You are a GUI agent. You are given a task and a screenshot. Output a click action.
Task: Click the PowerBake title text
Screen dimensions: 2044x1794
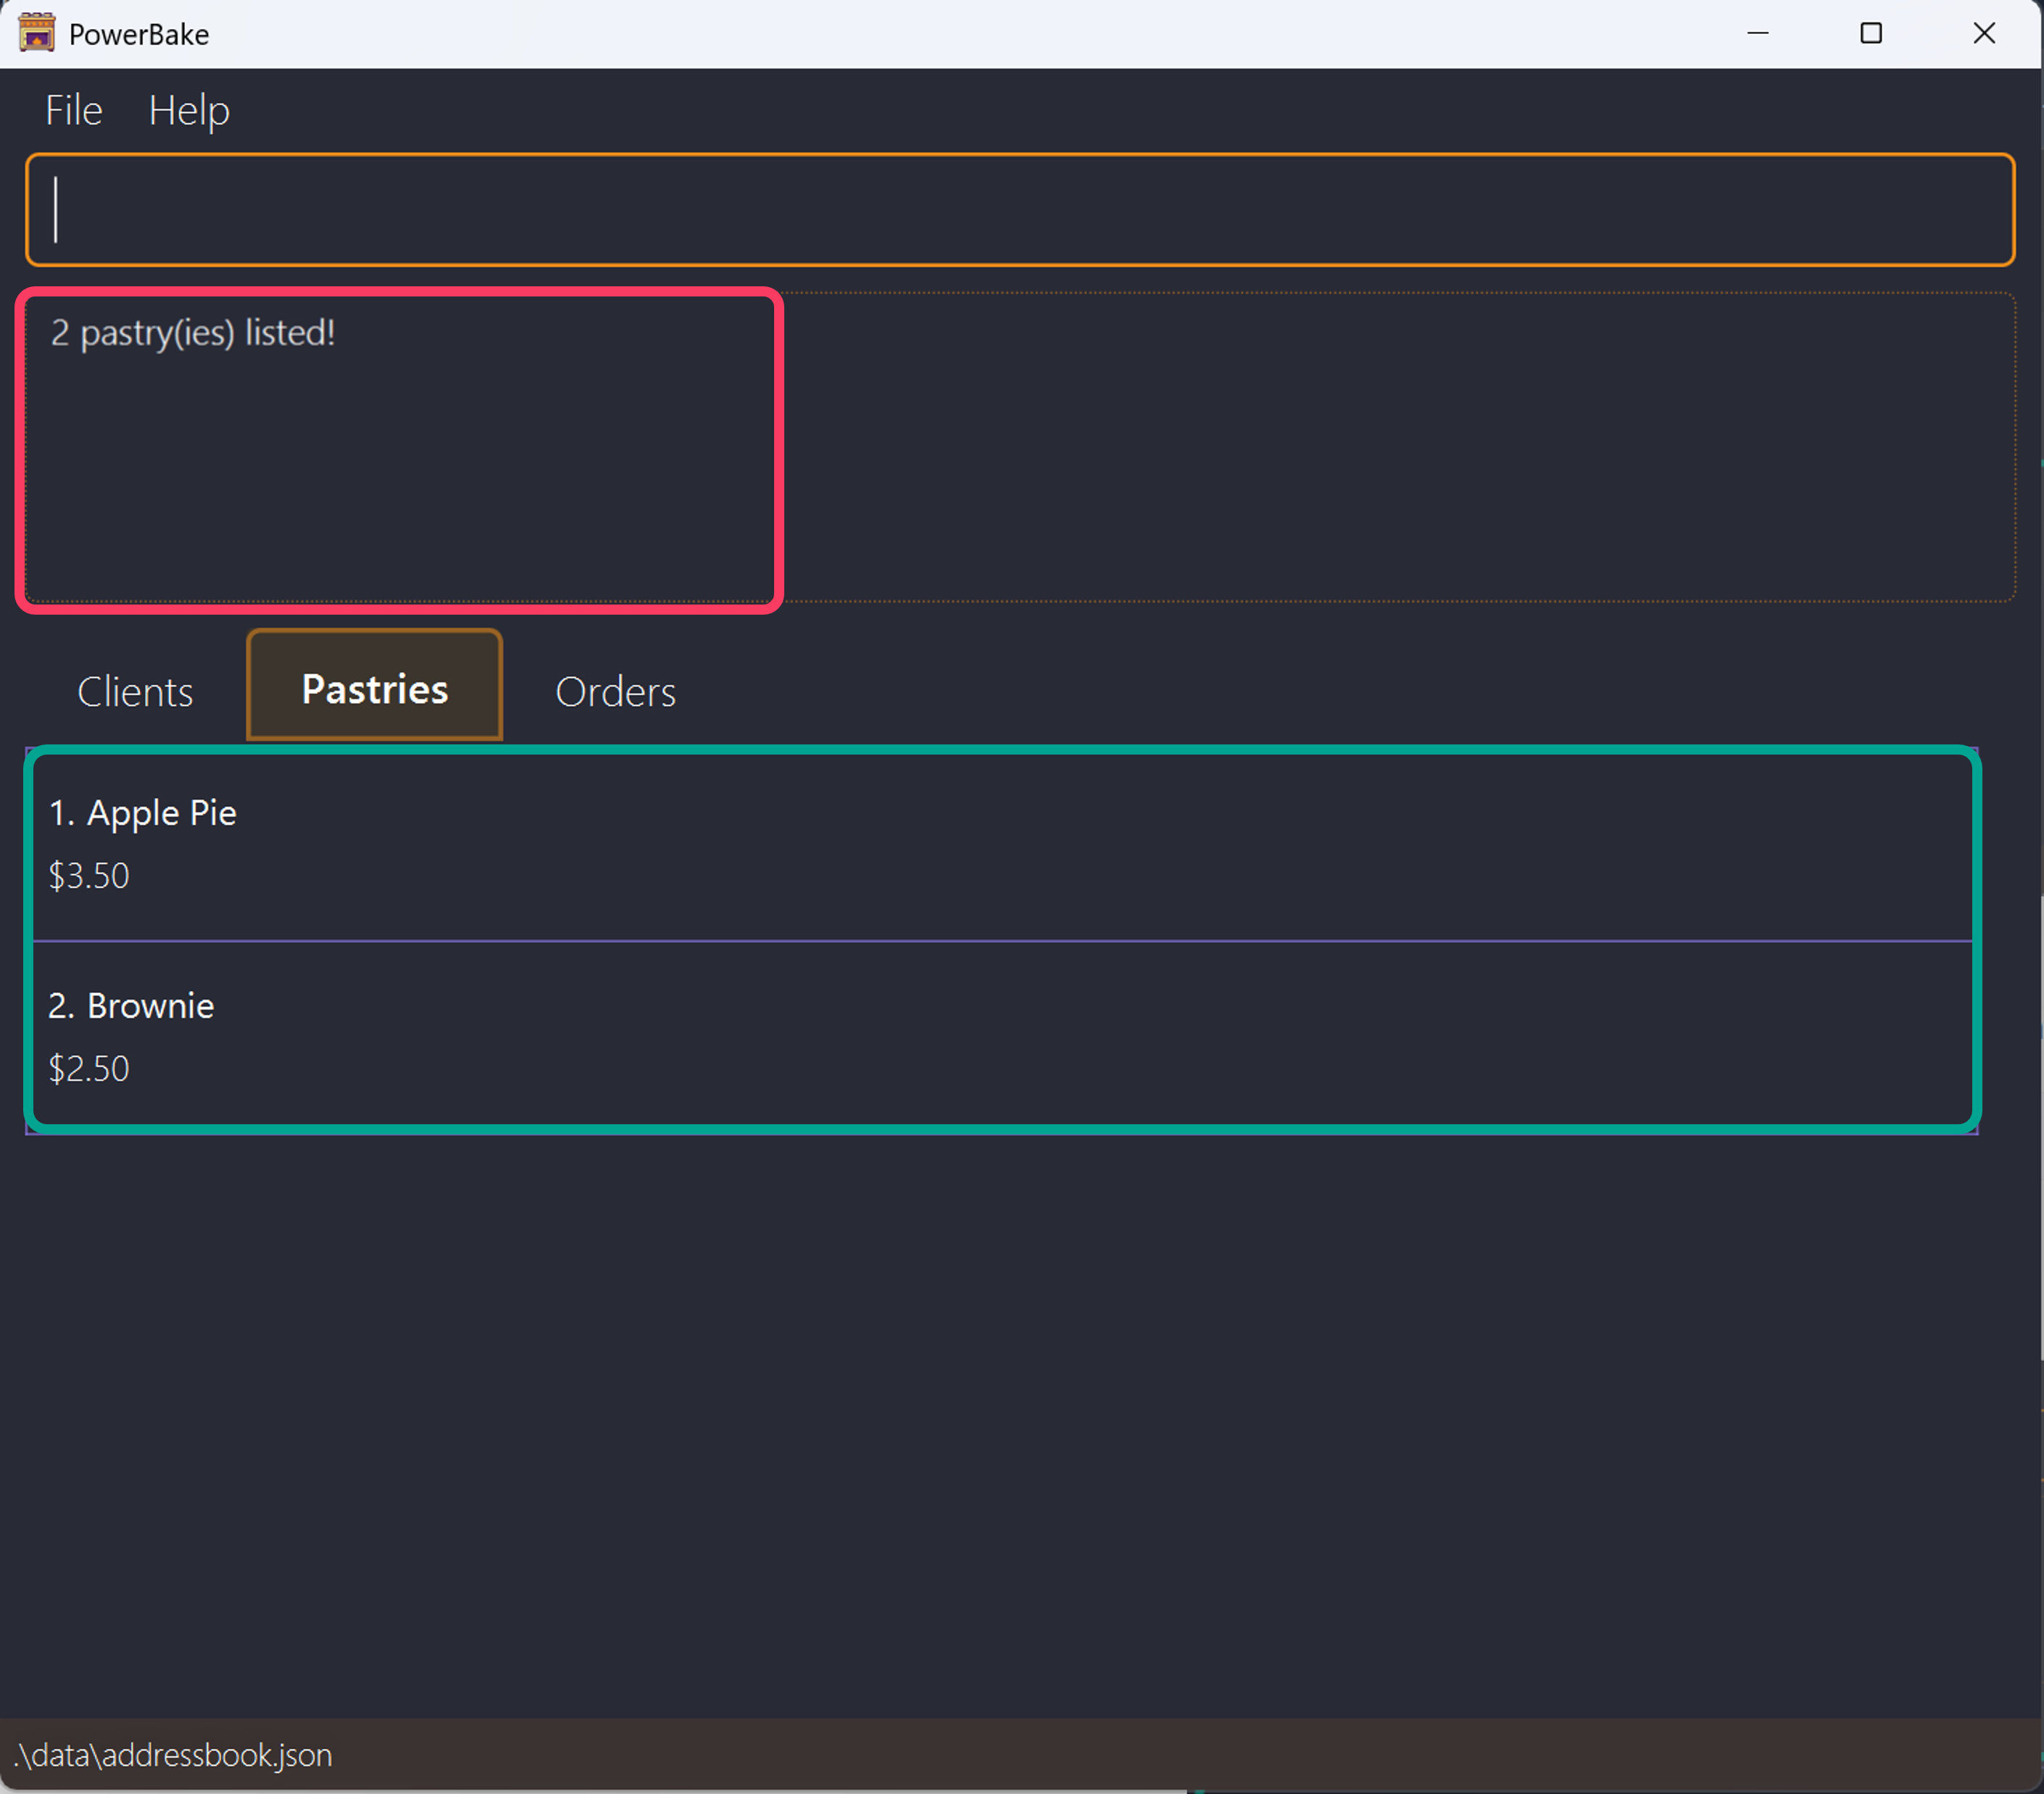tap(139, 35)
